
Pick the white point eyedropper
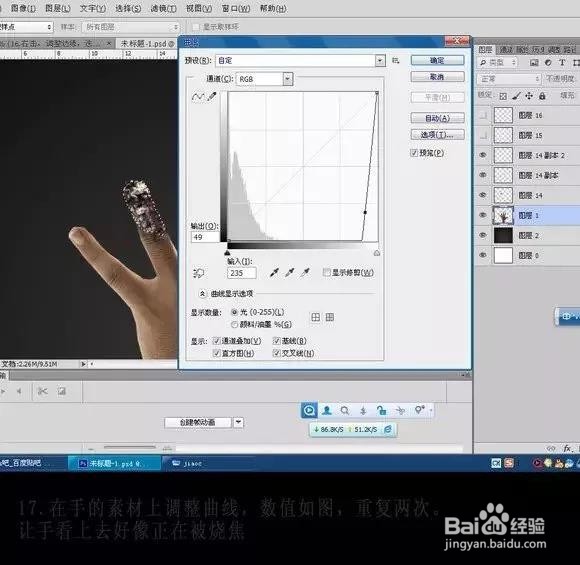coord(305,273)
